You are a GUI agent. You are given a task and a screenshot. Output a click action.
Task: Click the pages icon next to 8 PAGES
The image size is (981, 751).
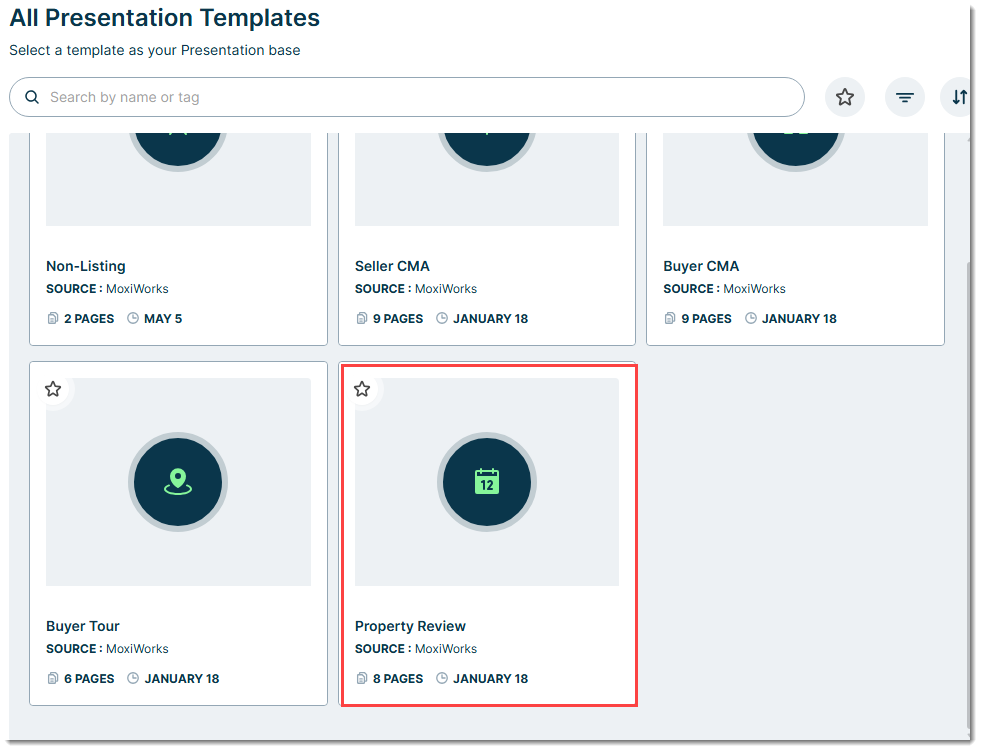[x=362, y=678]
